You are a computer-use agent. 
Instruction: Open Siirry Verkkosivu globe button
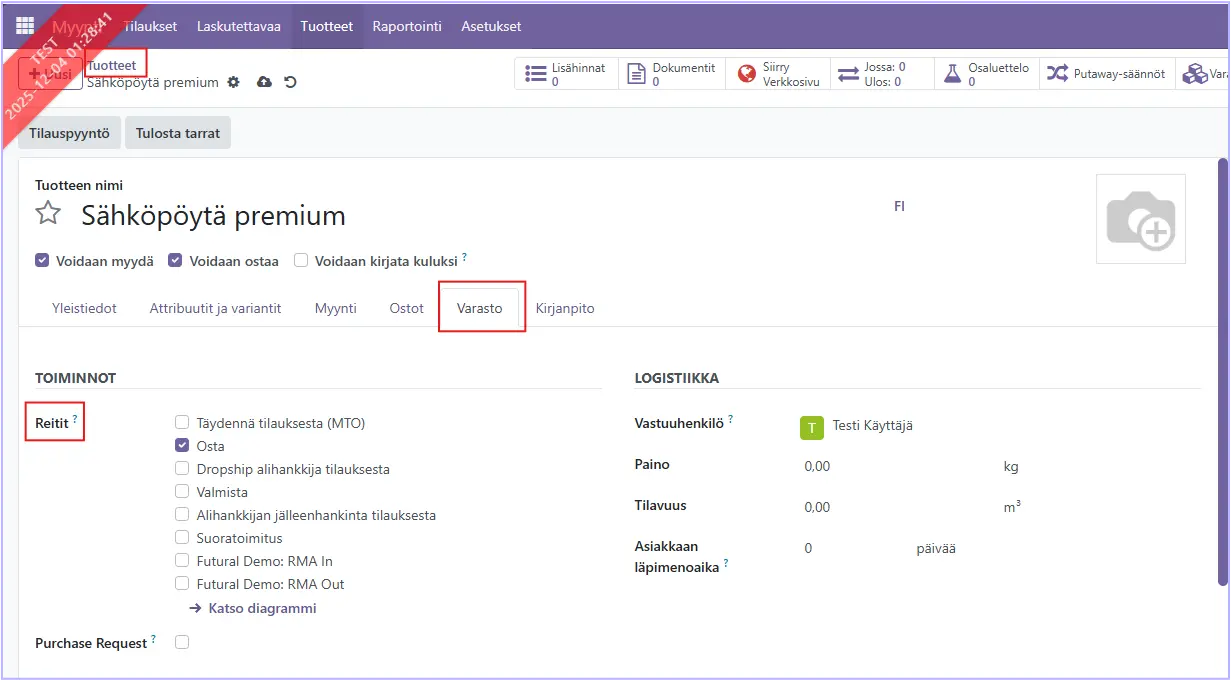coord(778,74)
